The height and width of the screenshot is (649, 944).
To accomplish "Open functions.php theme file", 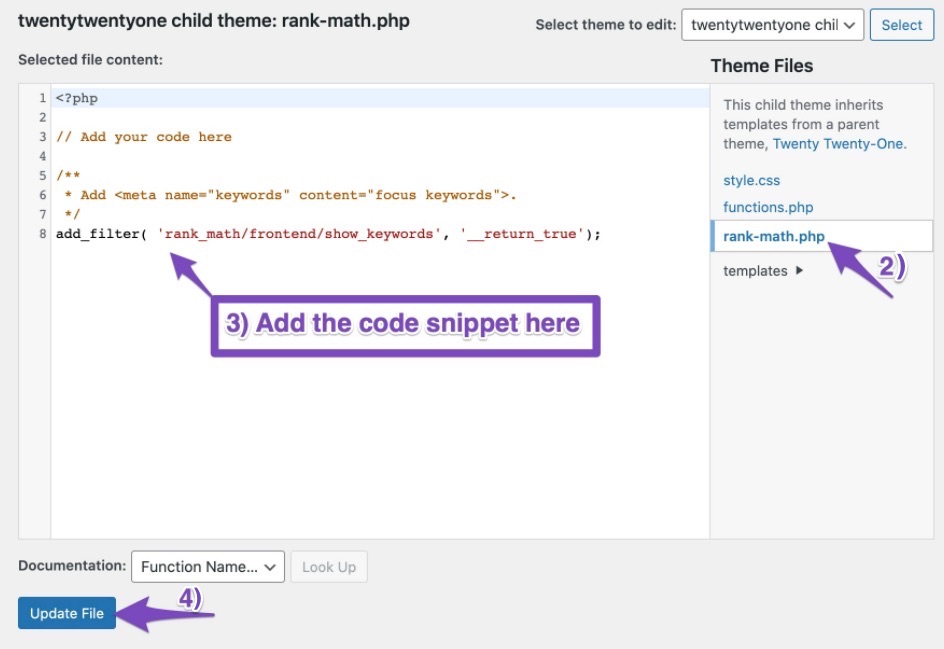I will pos(768,207).
